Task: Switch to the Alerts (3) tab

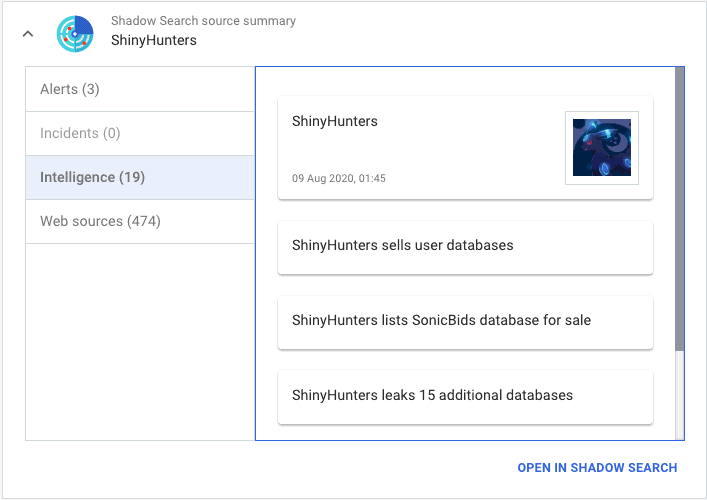Action: [140, 89]
